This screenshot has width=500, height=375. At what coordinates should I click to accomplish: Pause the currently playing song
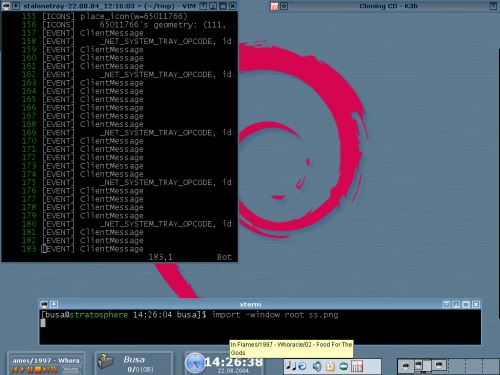point(30,370)
